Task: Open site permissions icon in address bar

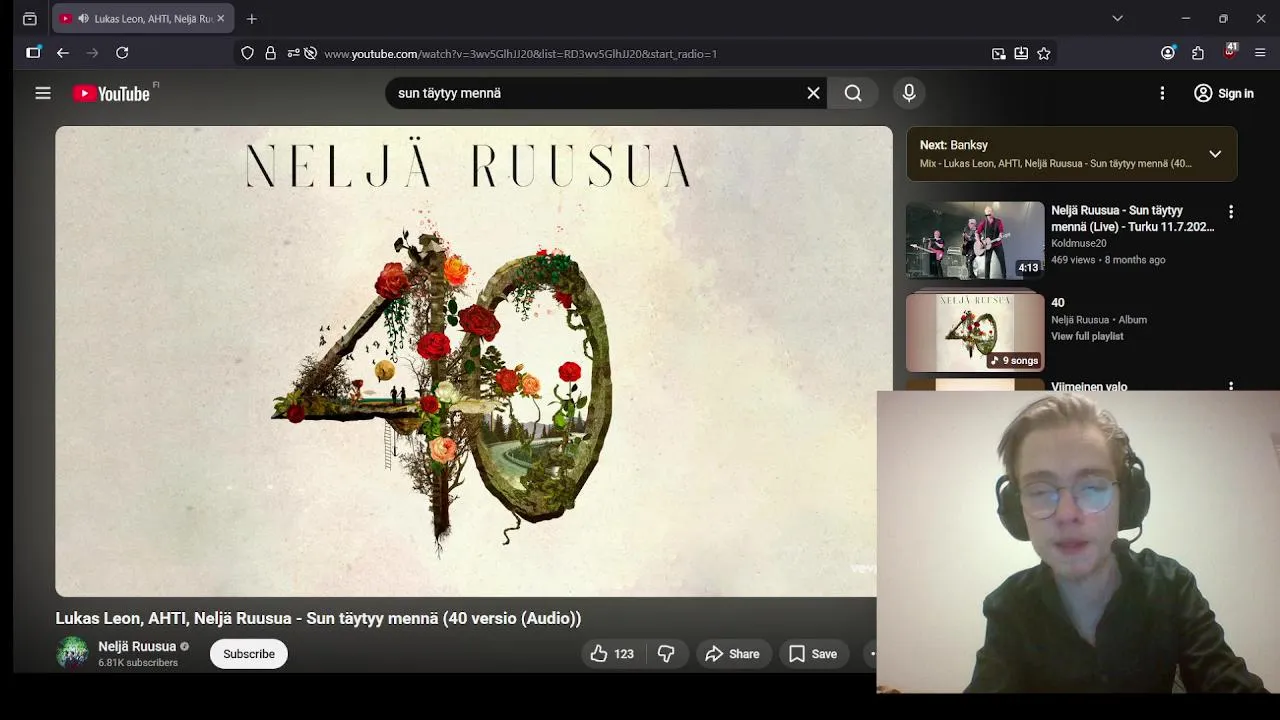Action: [293, 53]
